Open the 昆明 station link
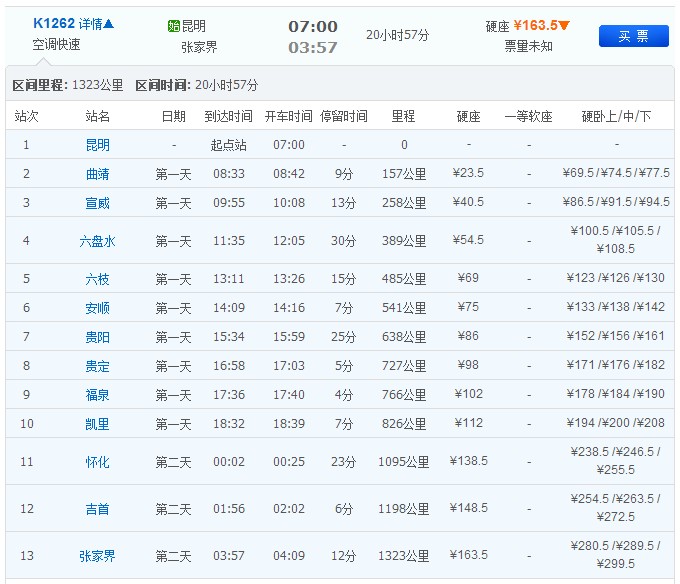This screenshot has width=680, height=584. [x=98, y=145]
